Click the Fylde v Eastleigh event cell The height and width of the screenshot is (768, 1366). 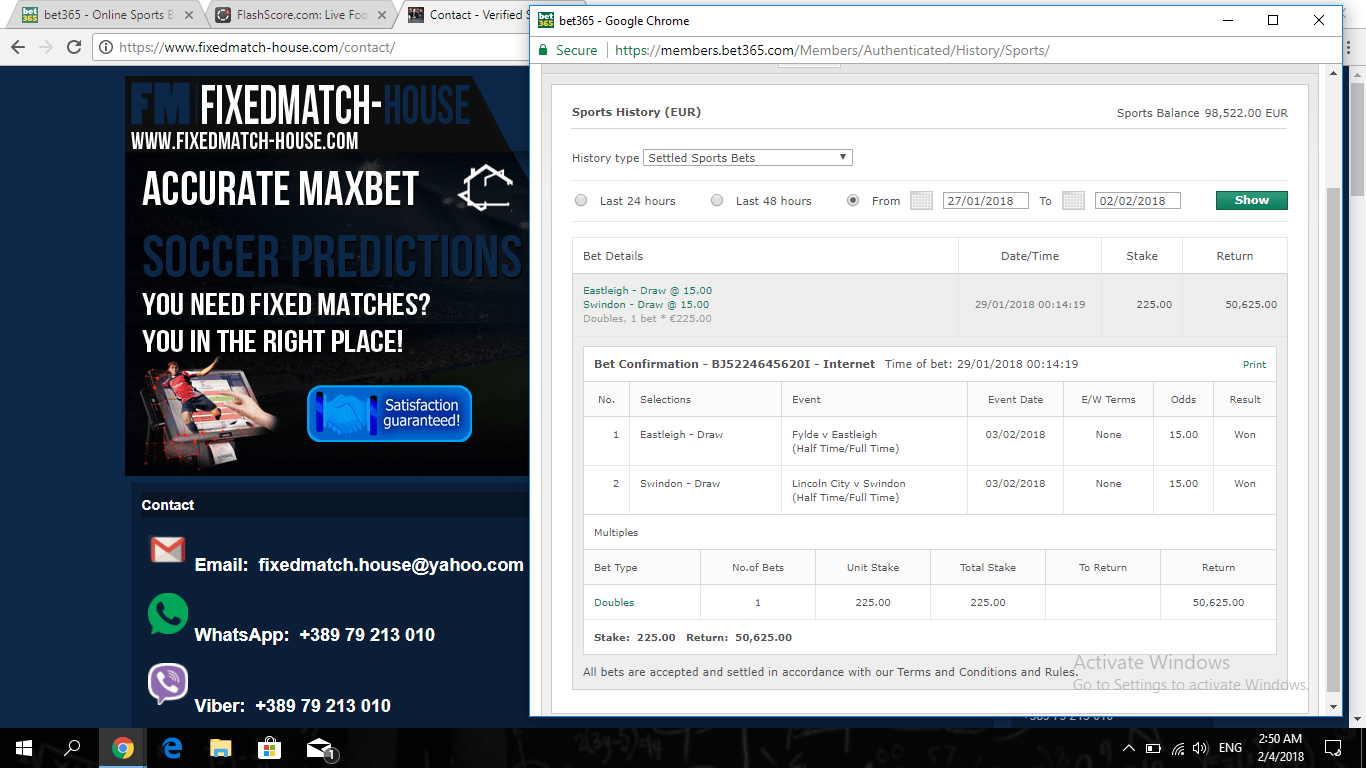pyautogui.click(x=874, y=441)
